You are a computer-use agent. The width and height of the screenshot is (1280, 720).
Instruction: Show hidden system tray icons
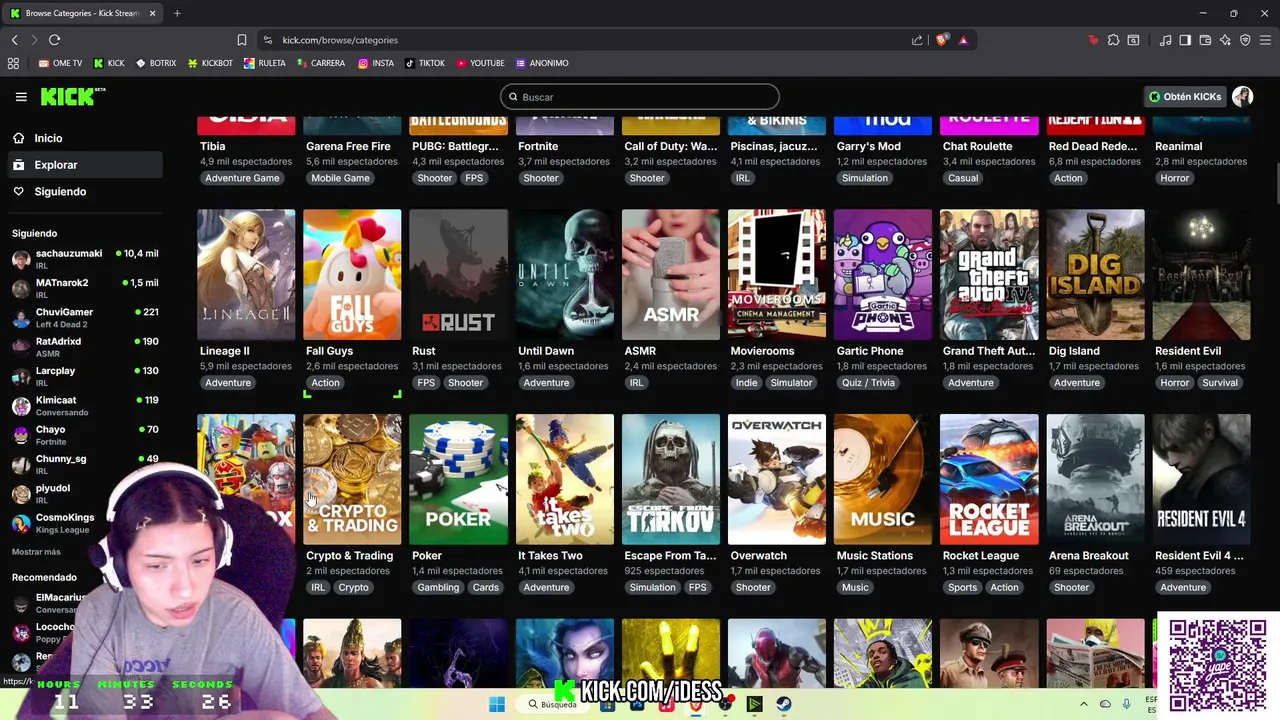pyautogui.click(x=1083, y=704)
